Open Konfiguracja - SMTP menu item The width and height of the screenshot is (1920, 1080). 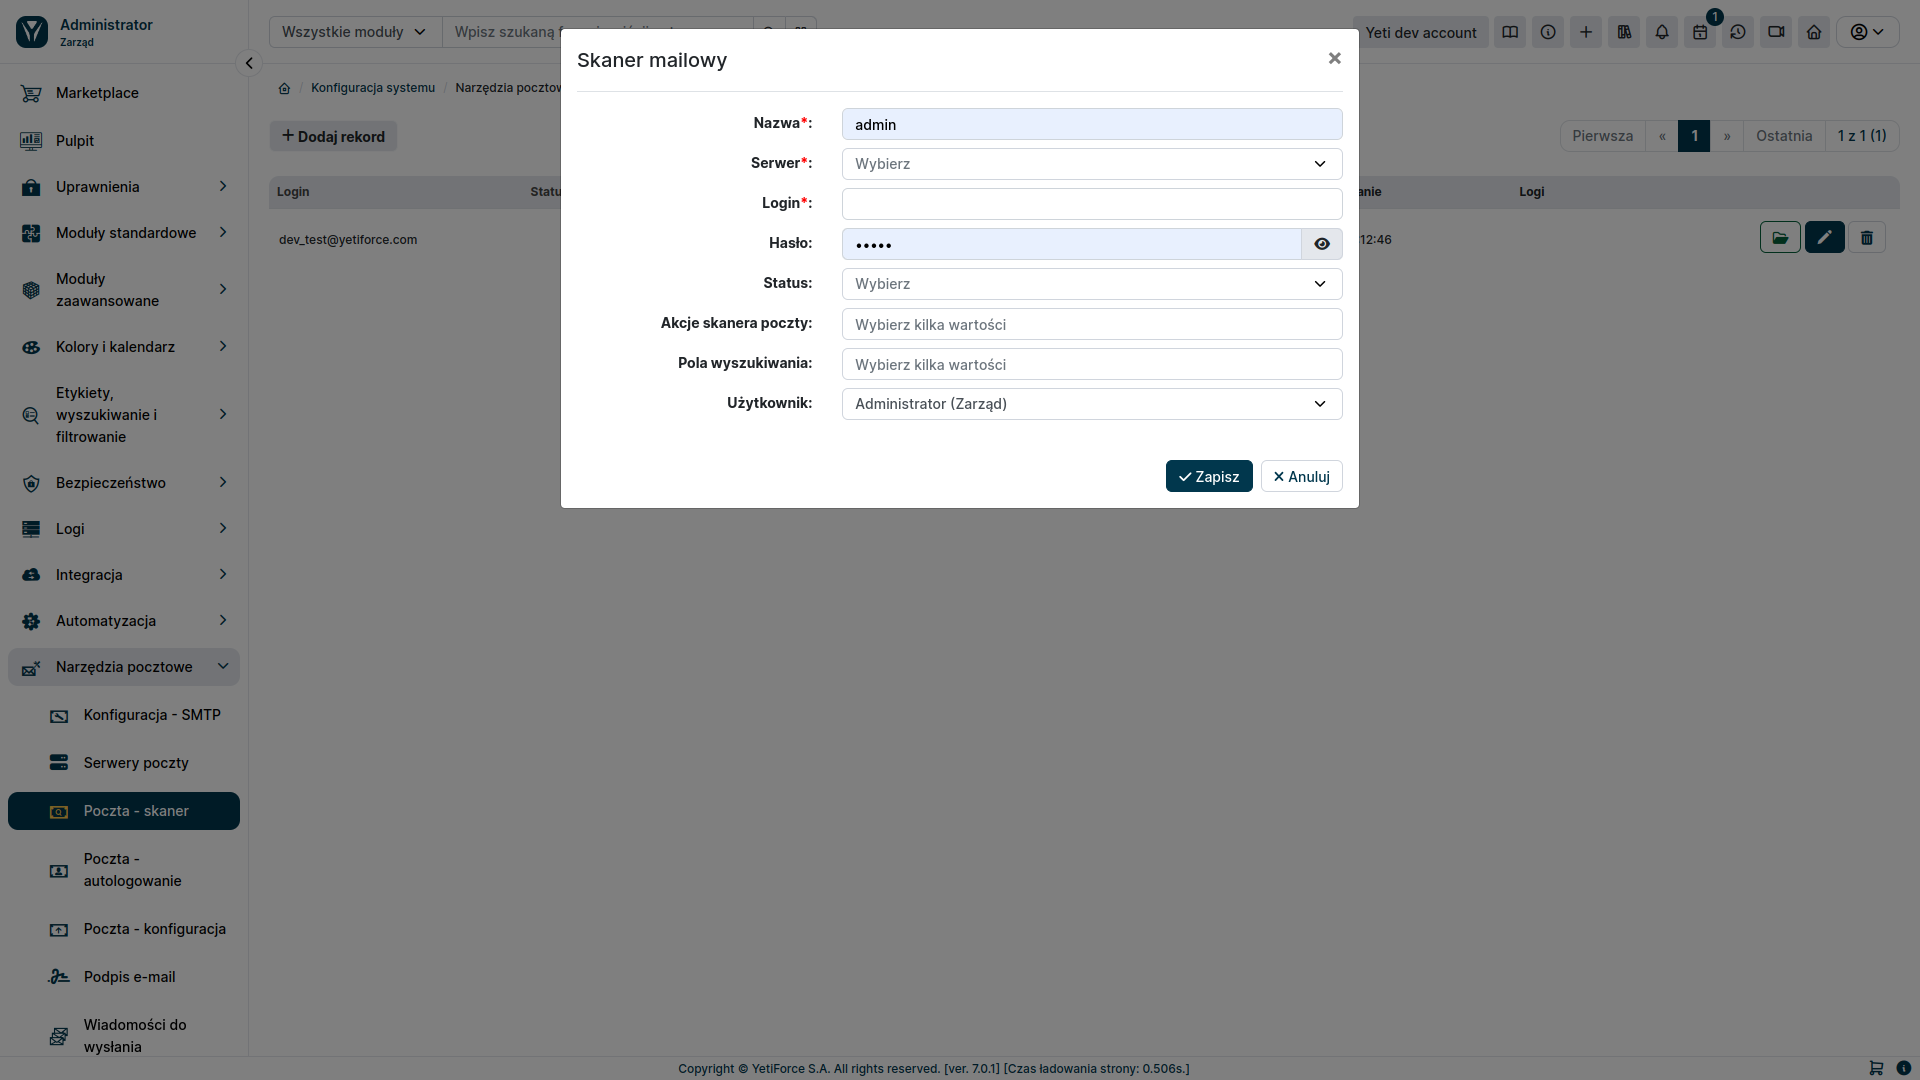152,713
